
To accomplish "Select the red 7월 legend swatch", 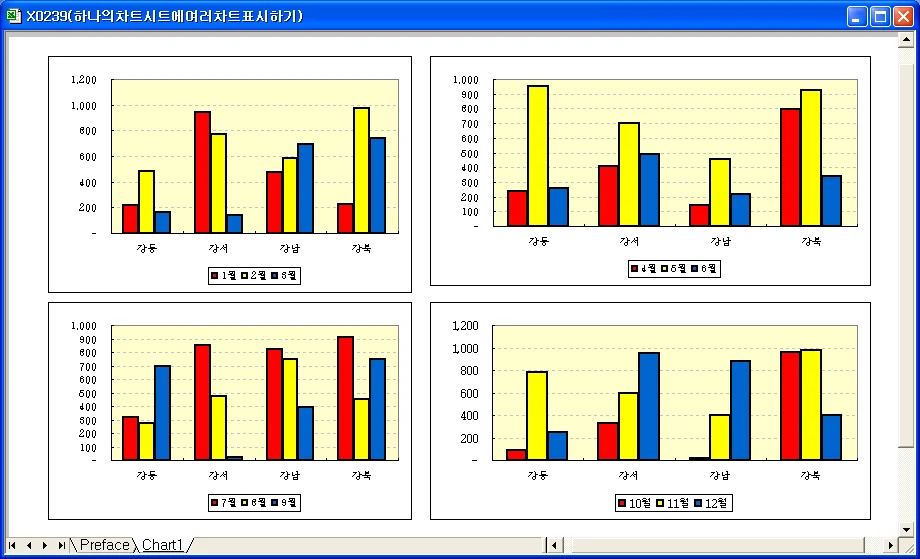I will 215,503.
